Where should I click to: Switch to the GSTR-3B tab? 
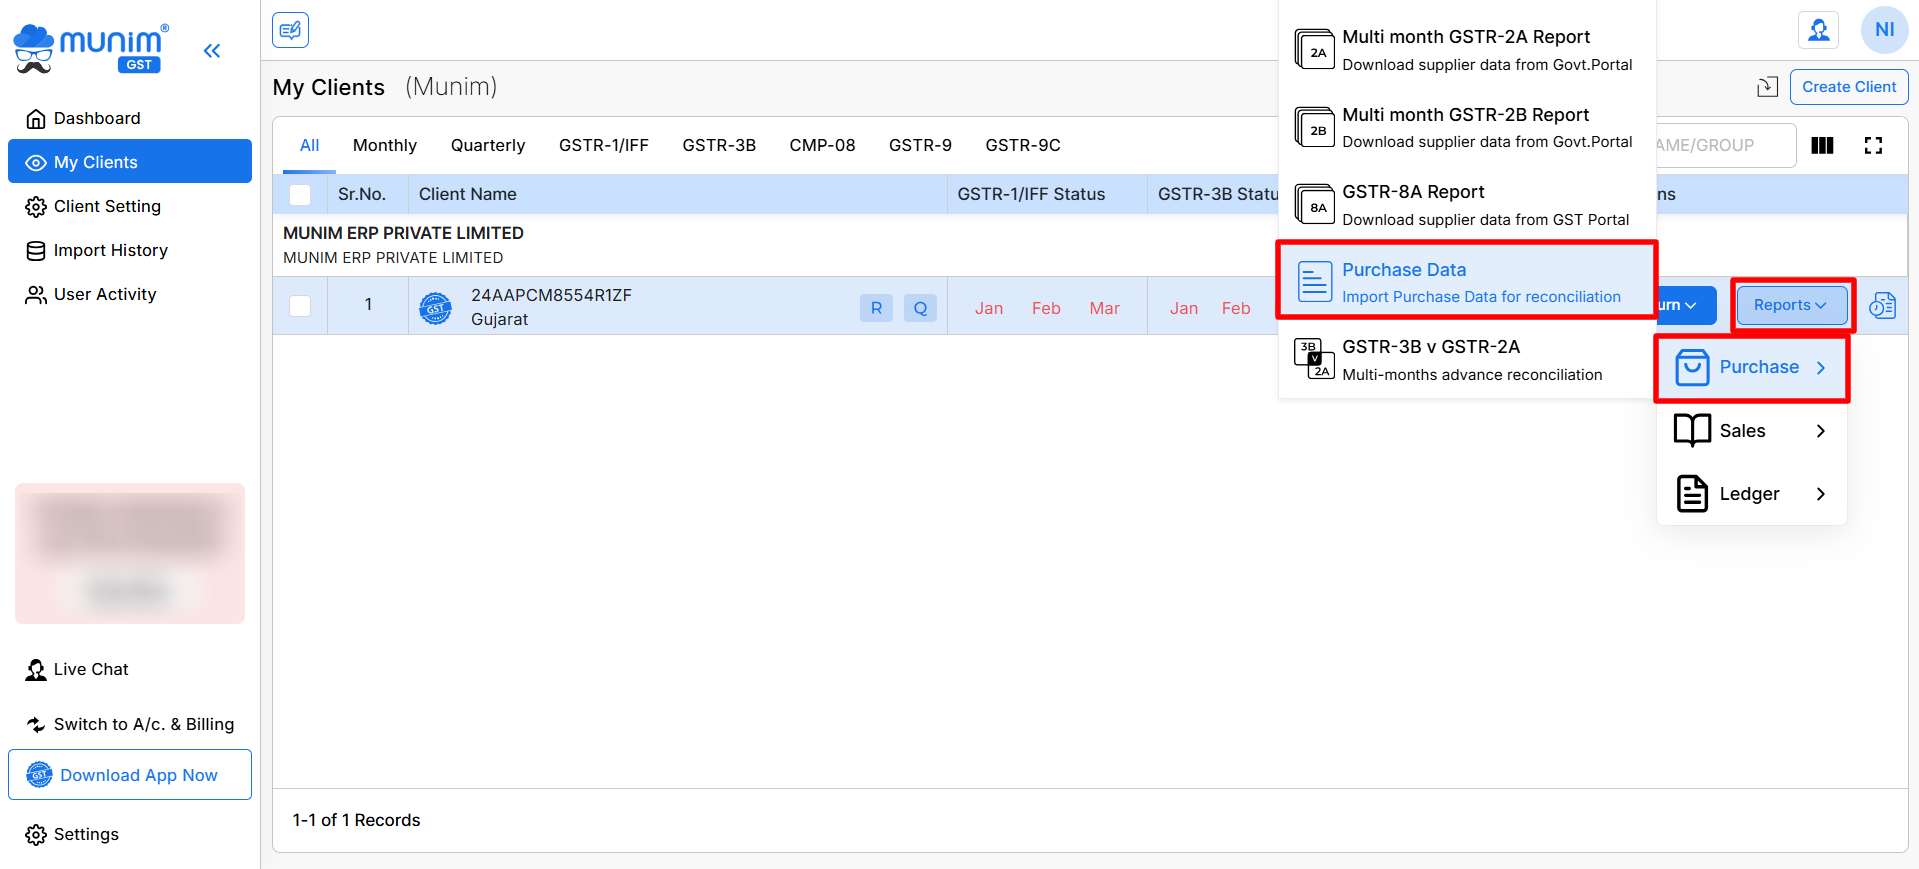tap(718, 146)
